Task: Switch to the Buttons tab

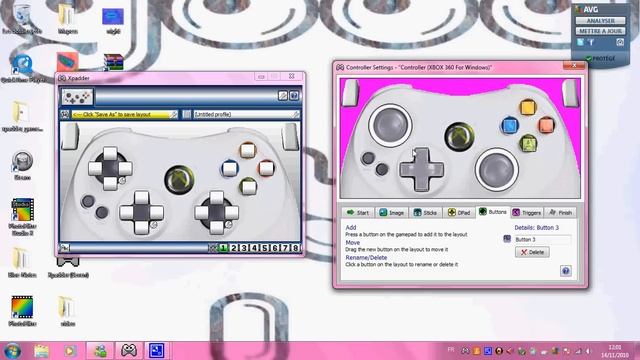Action: [x=493, y=212]
